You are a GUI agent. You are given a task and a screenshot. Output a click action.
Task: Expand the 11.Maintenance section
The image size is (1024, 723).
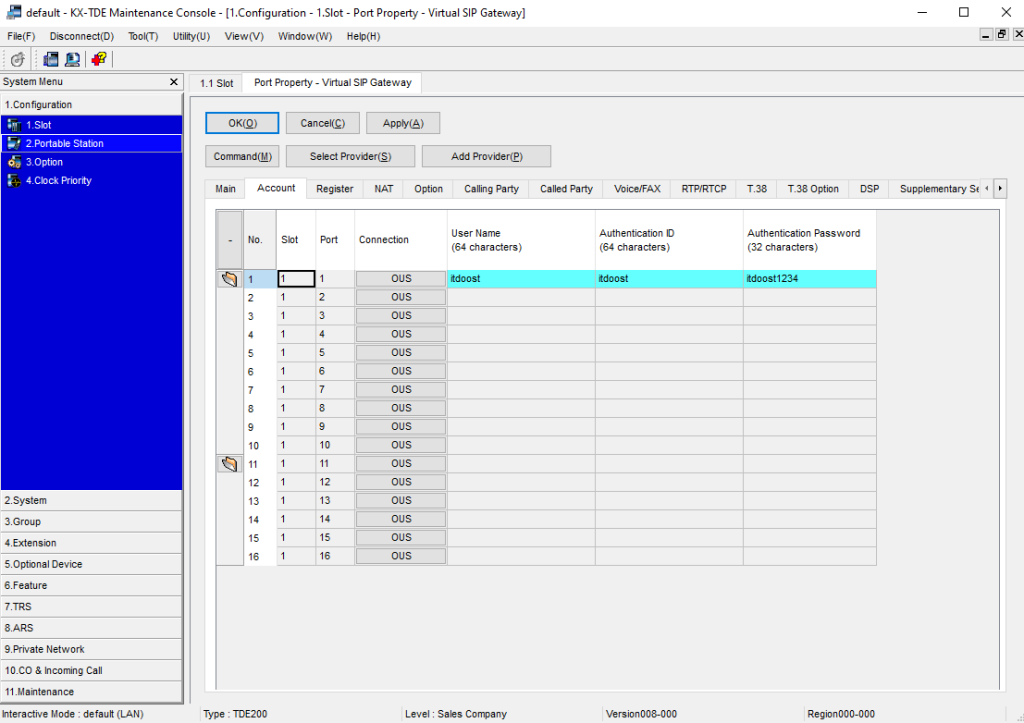[x=91, y=692]
